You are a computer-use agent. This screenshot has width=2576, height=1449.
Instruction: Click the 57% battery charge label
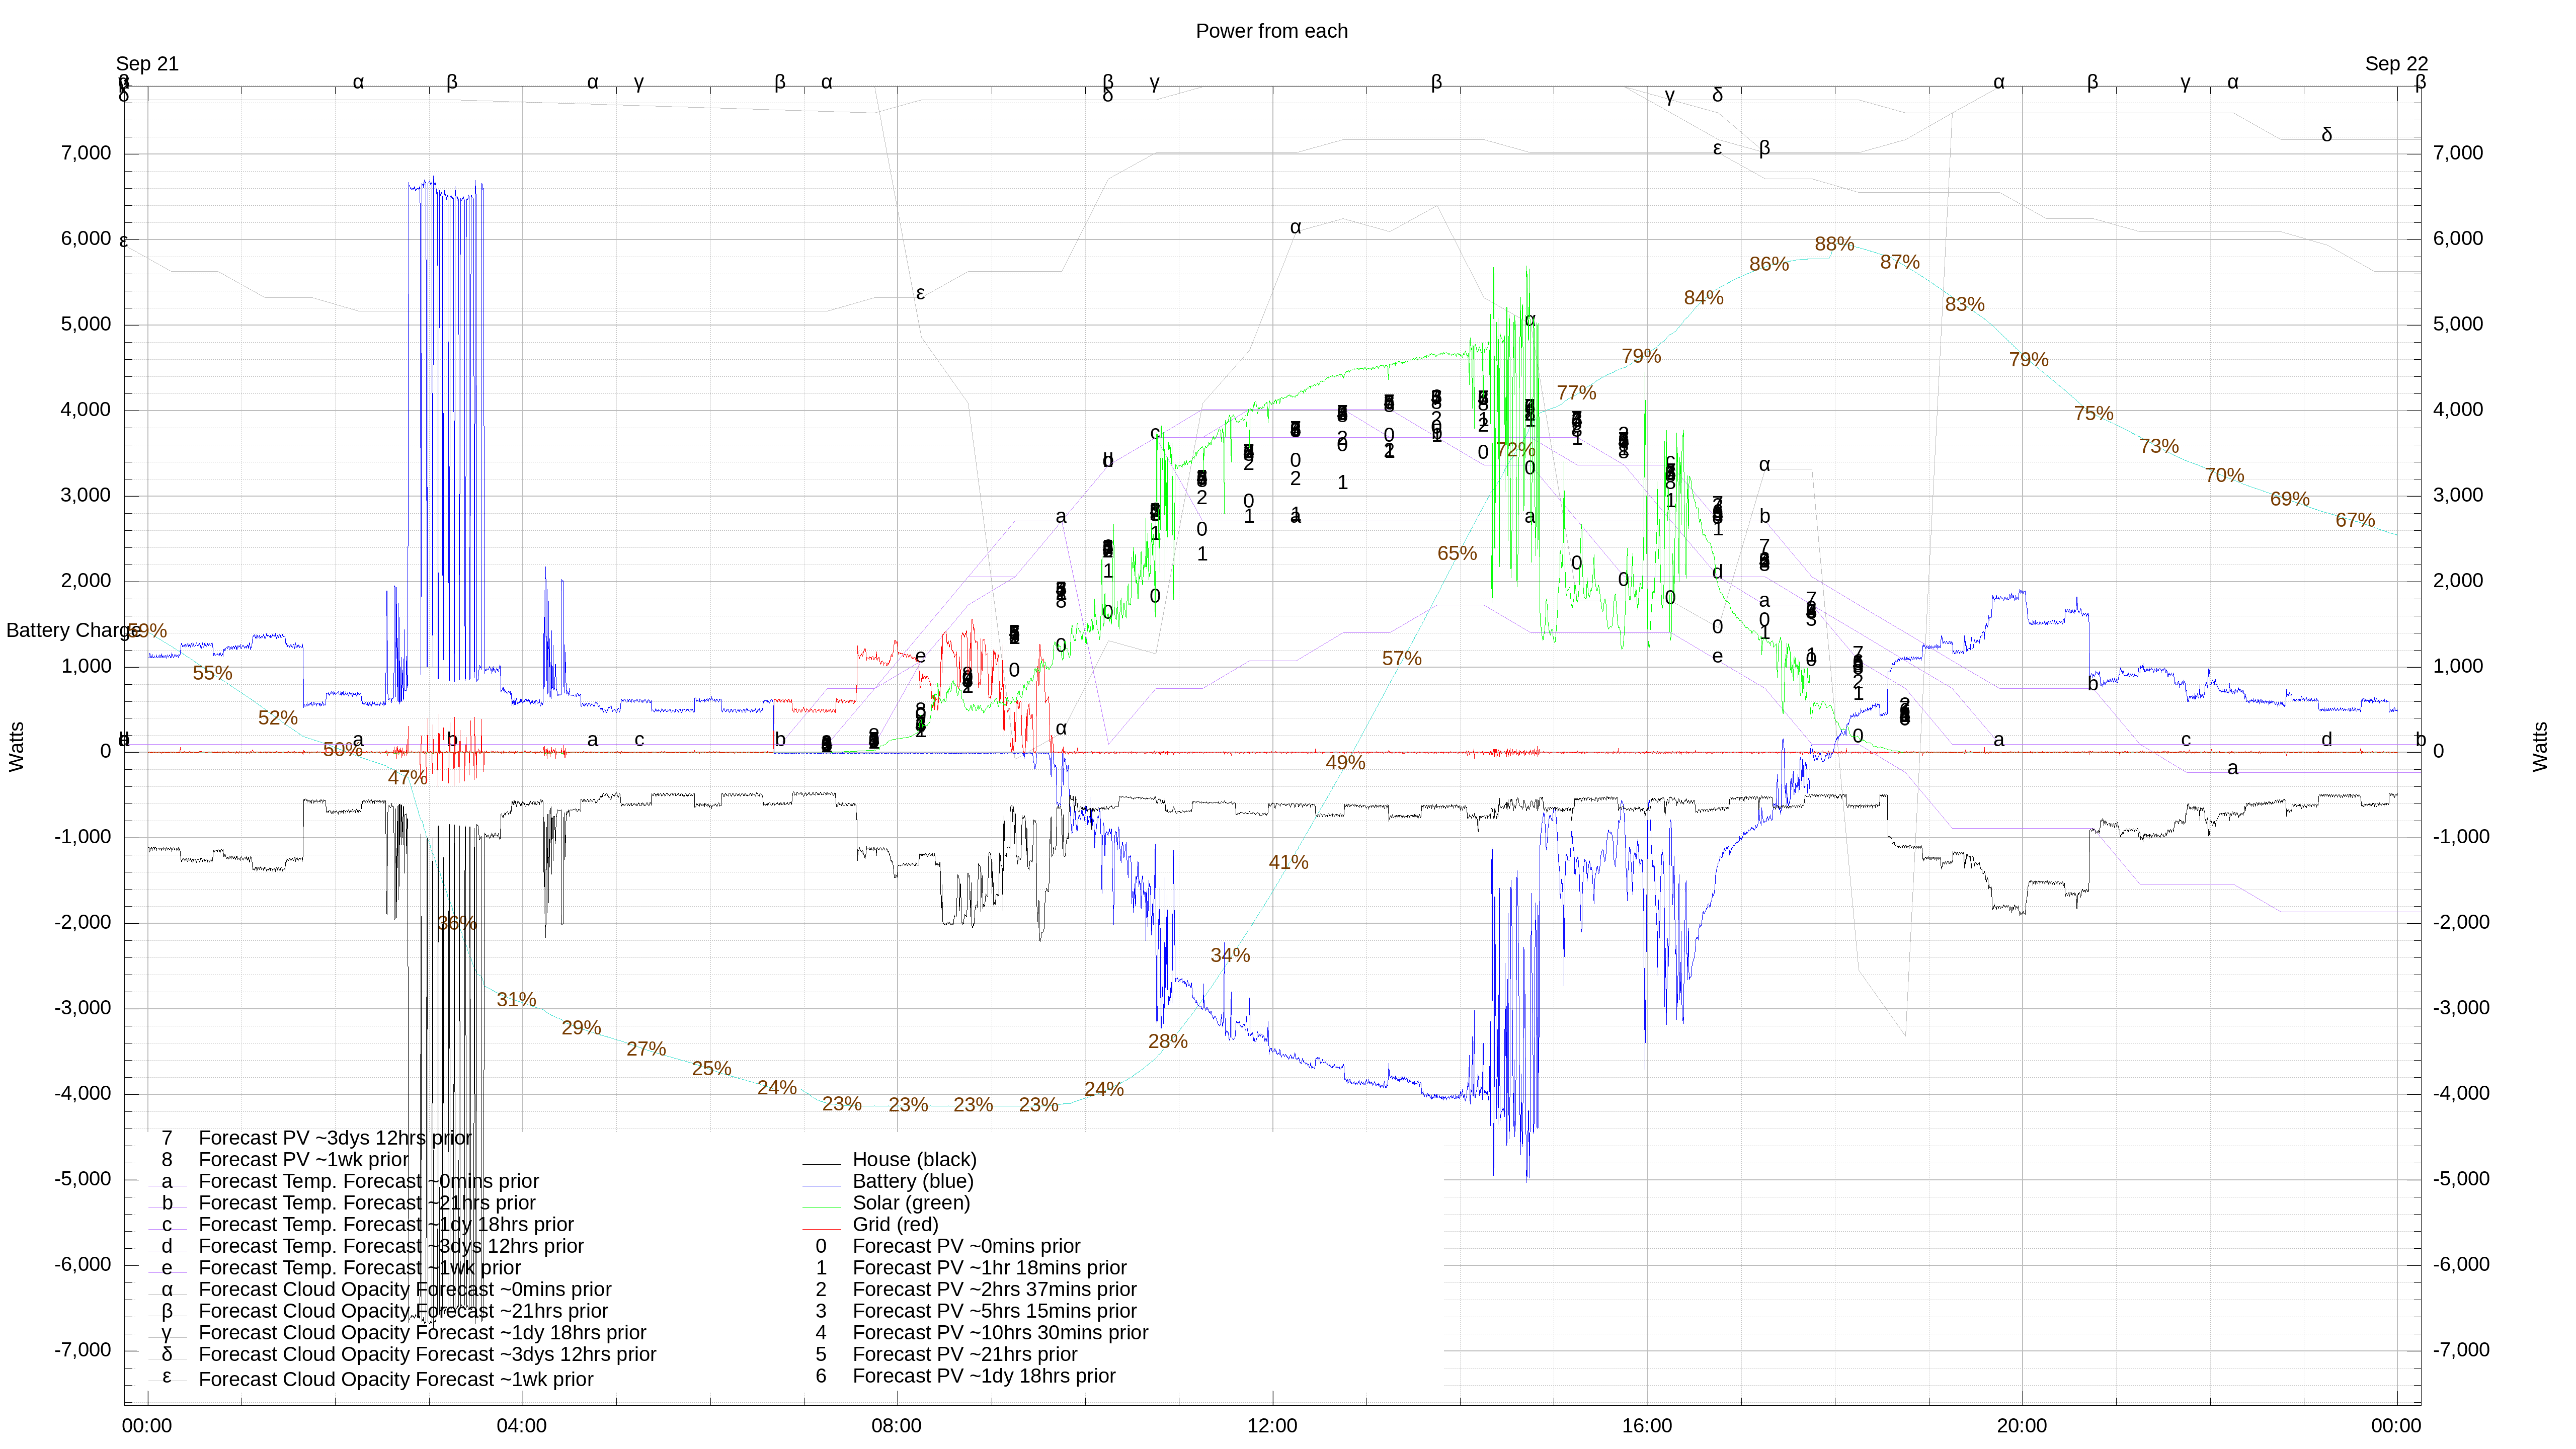(1401, 659)
